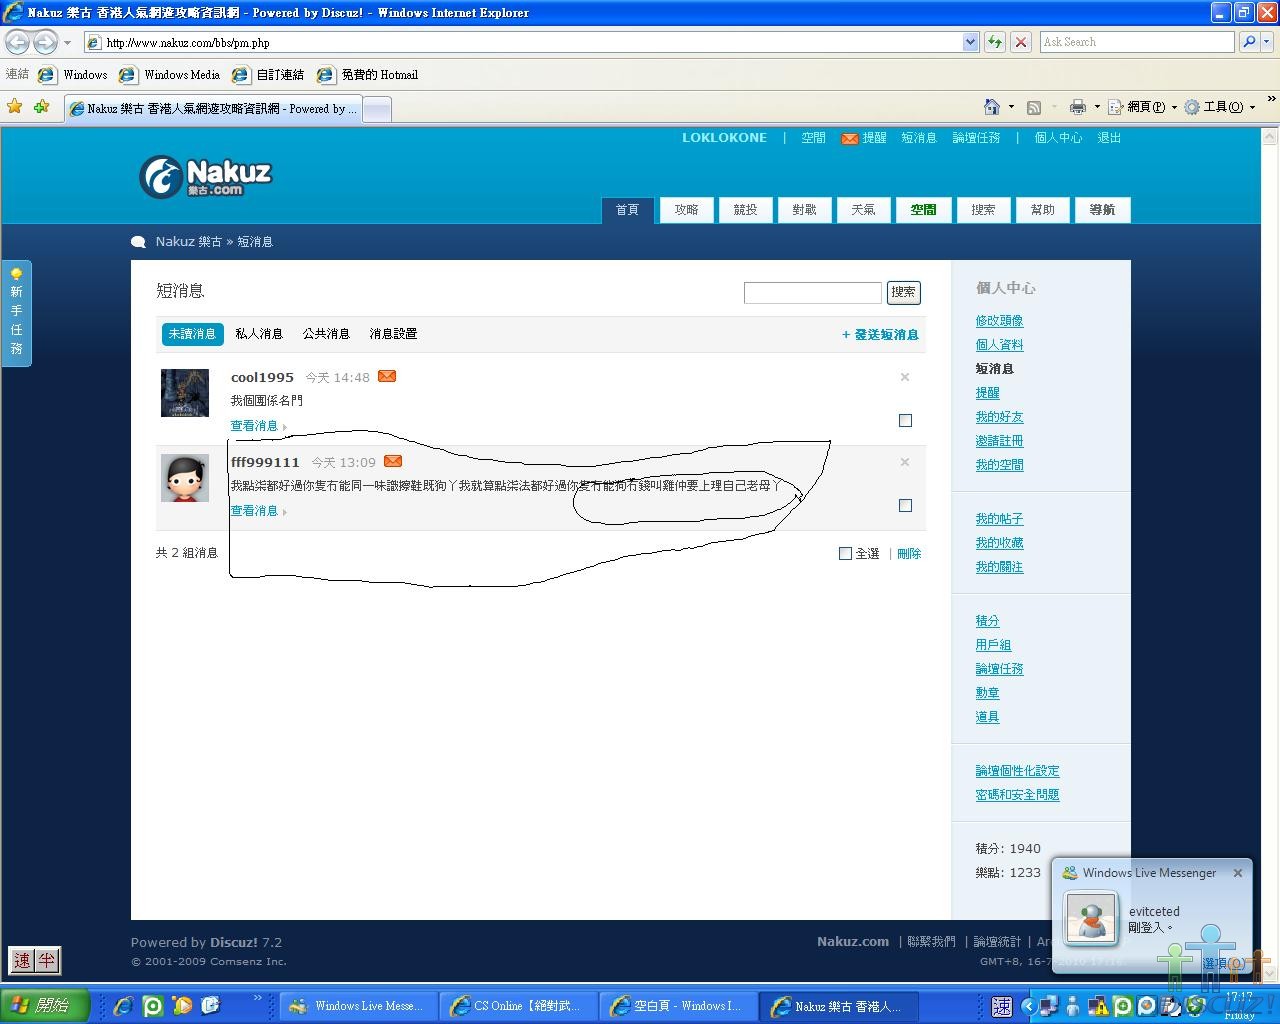Open search provider options dropdown
The height and width of the screenshot is (1024, 1280).
pyautogui.click(x=1267, y=42)
